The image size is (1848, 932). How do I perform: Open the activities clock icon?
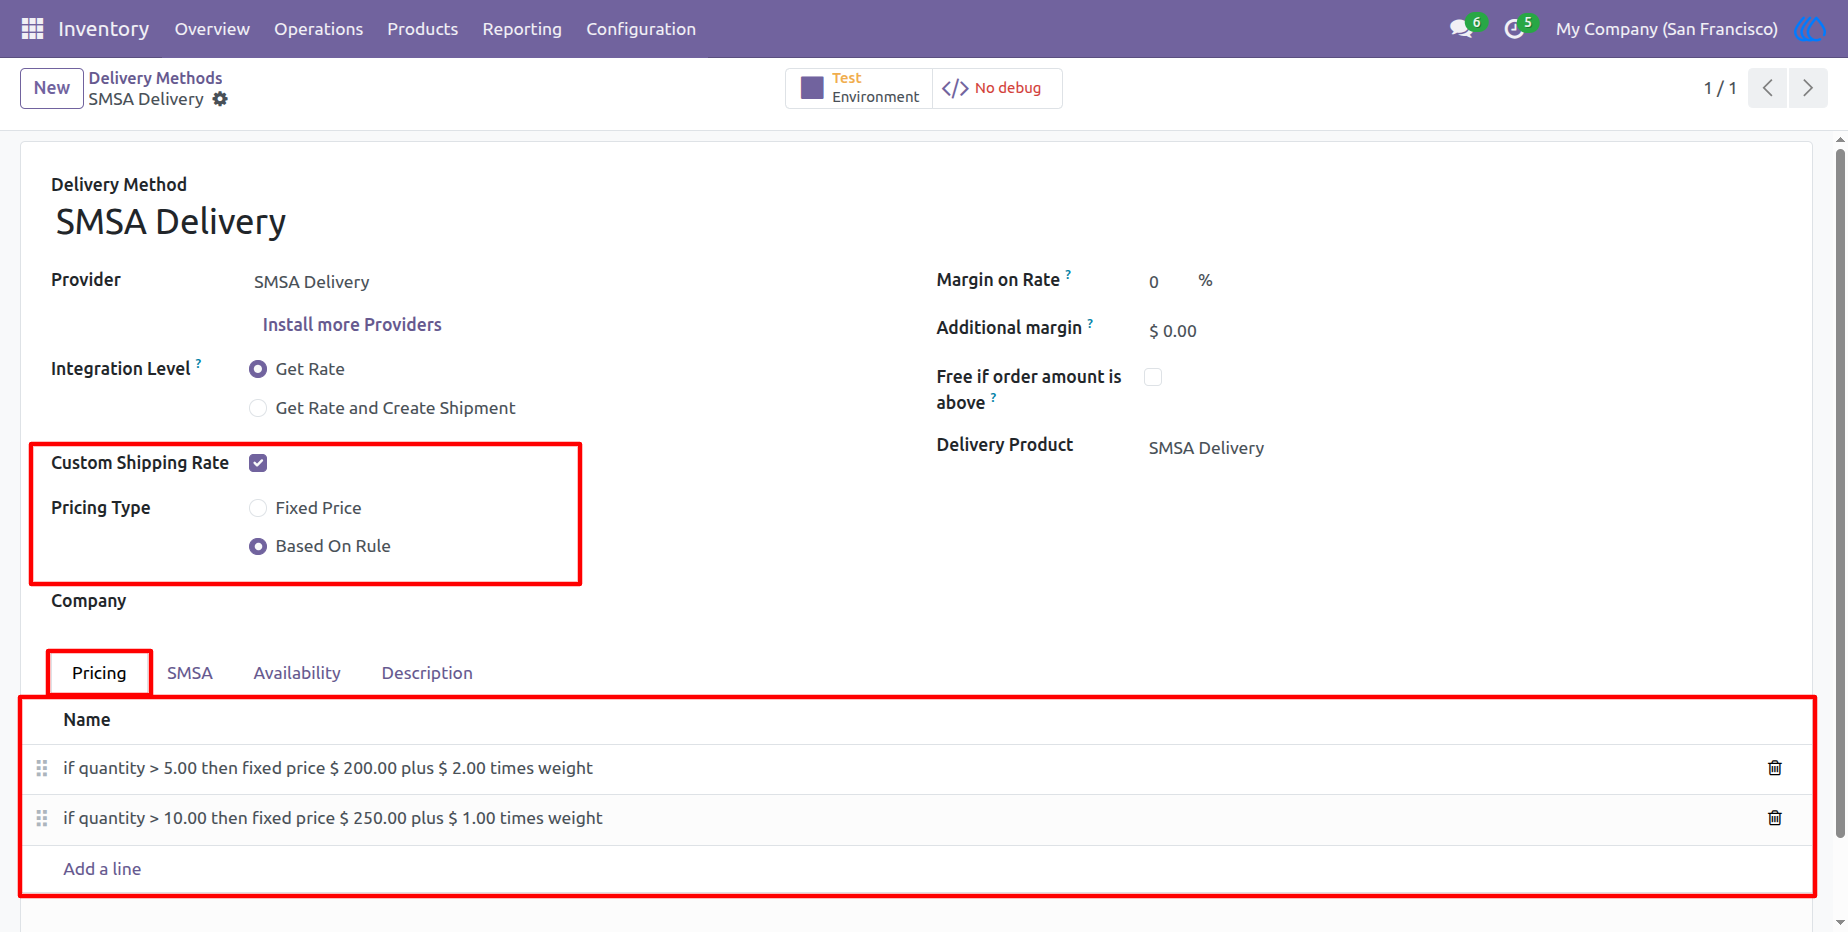coord(1514,29)
